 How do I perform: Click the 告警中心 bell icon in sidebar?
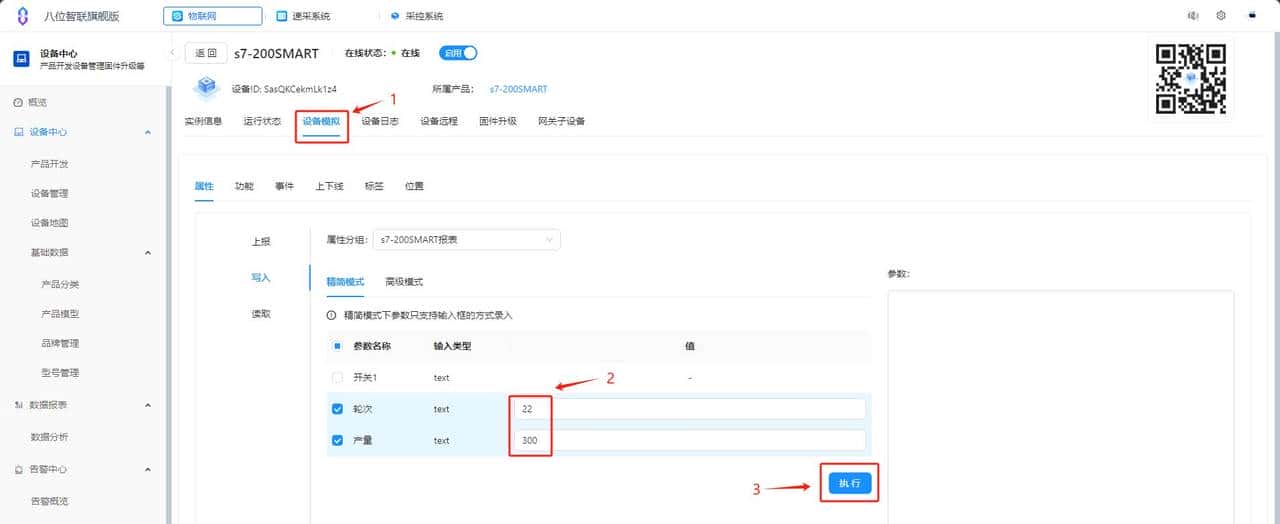pos(18,469)
